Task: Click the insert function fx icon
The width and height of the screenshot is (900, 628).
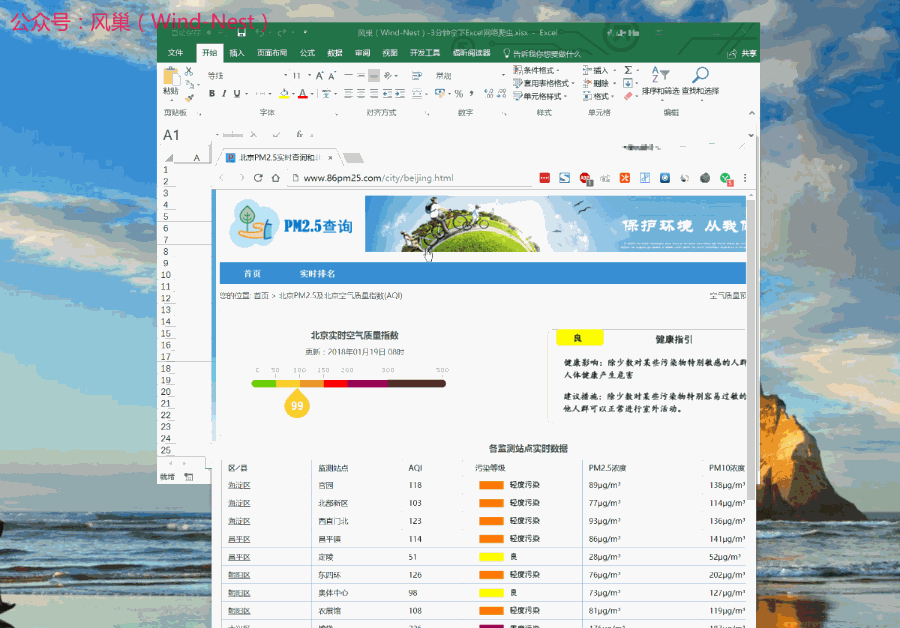Action: click(300, 134)
